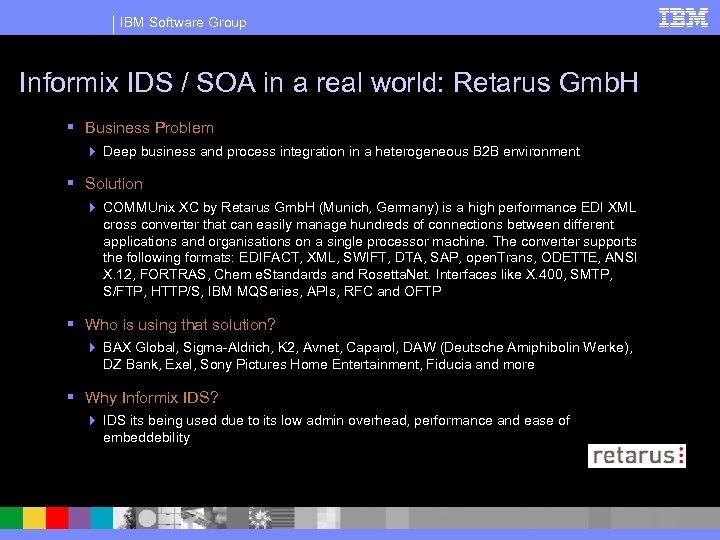Viewport: 720px width, 540px height.
Task: Click the arrow bullet before 'COMMUnix XC'
Action: pos(92,208)
